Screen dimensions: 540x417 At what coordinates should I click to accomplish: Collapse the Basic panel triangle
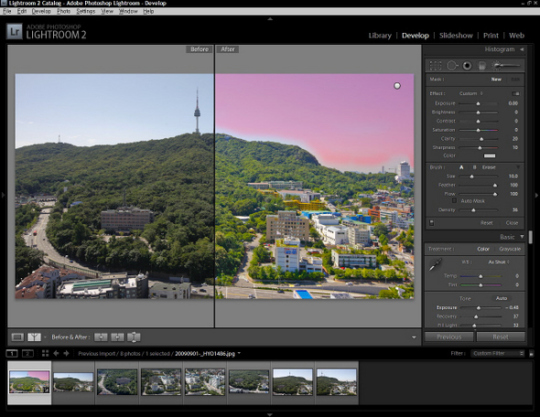click(x=522, y=237)
